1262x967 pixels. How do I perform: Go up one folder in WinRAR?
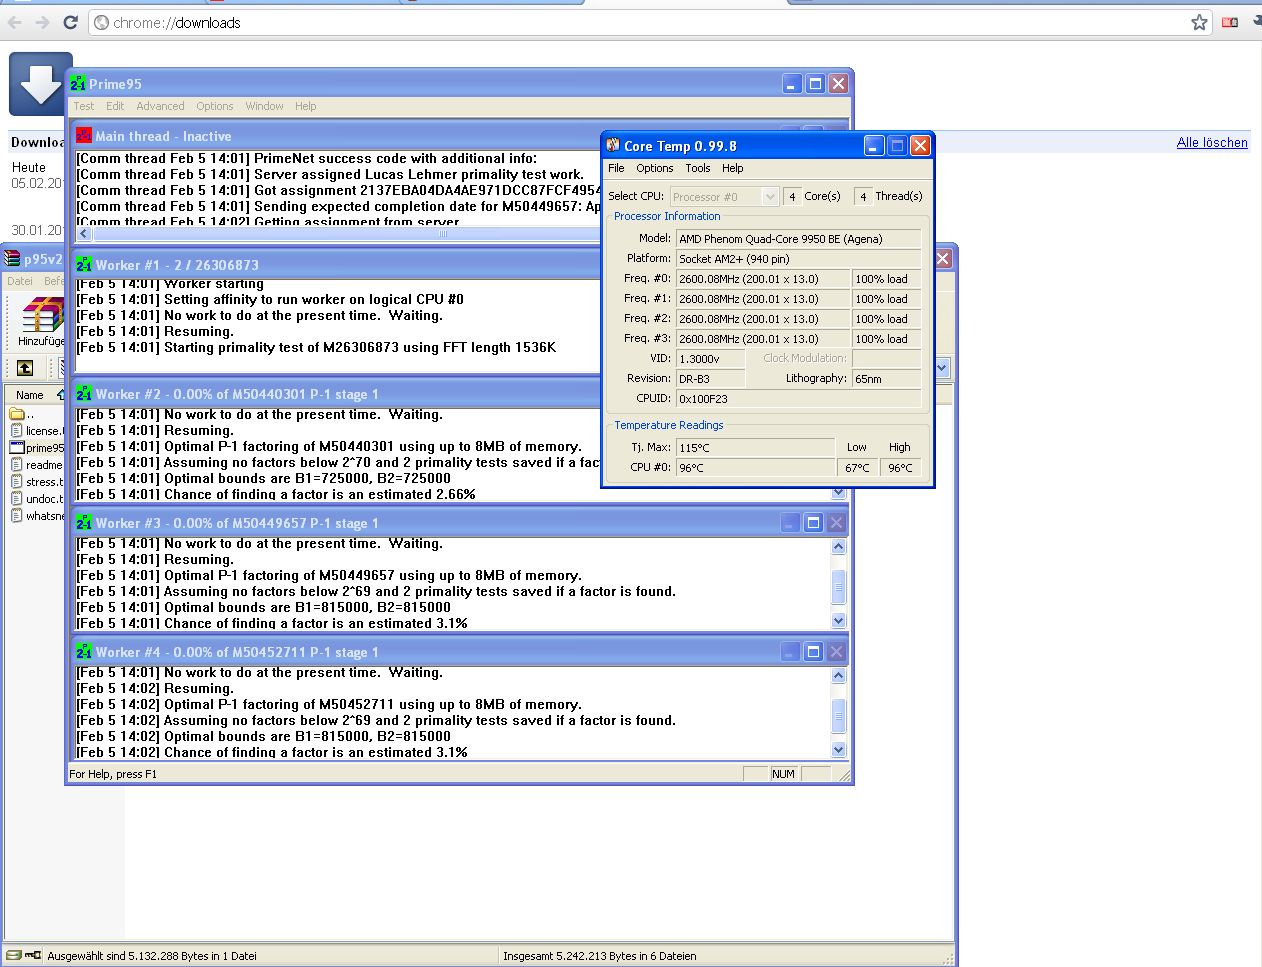tap(25, 368)
